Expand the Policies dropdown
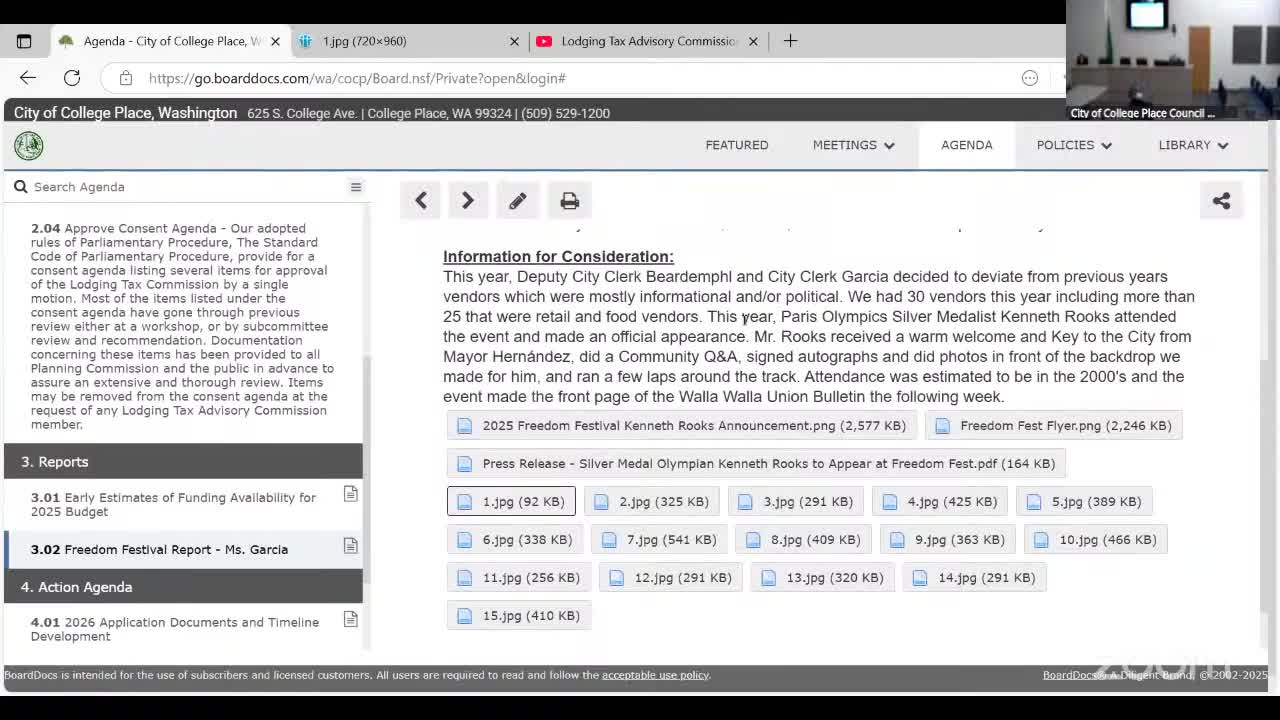Viewport: 1280px width, 720px height. tap(1074, 145)
